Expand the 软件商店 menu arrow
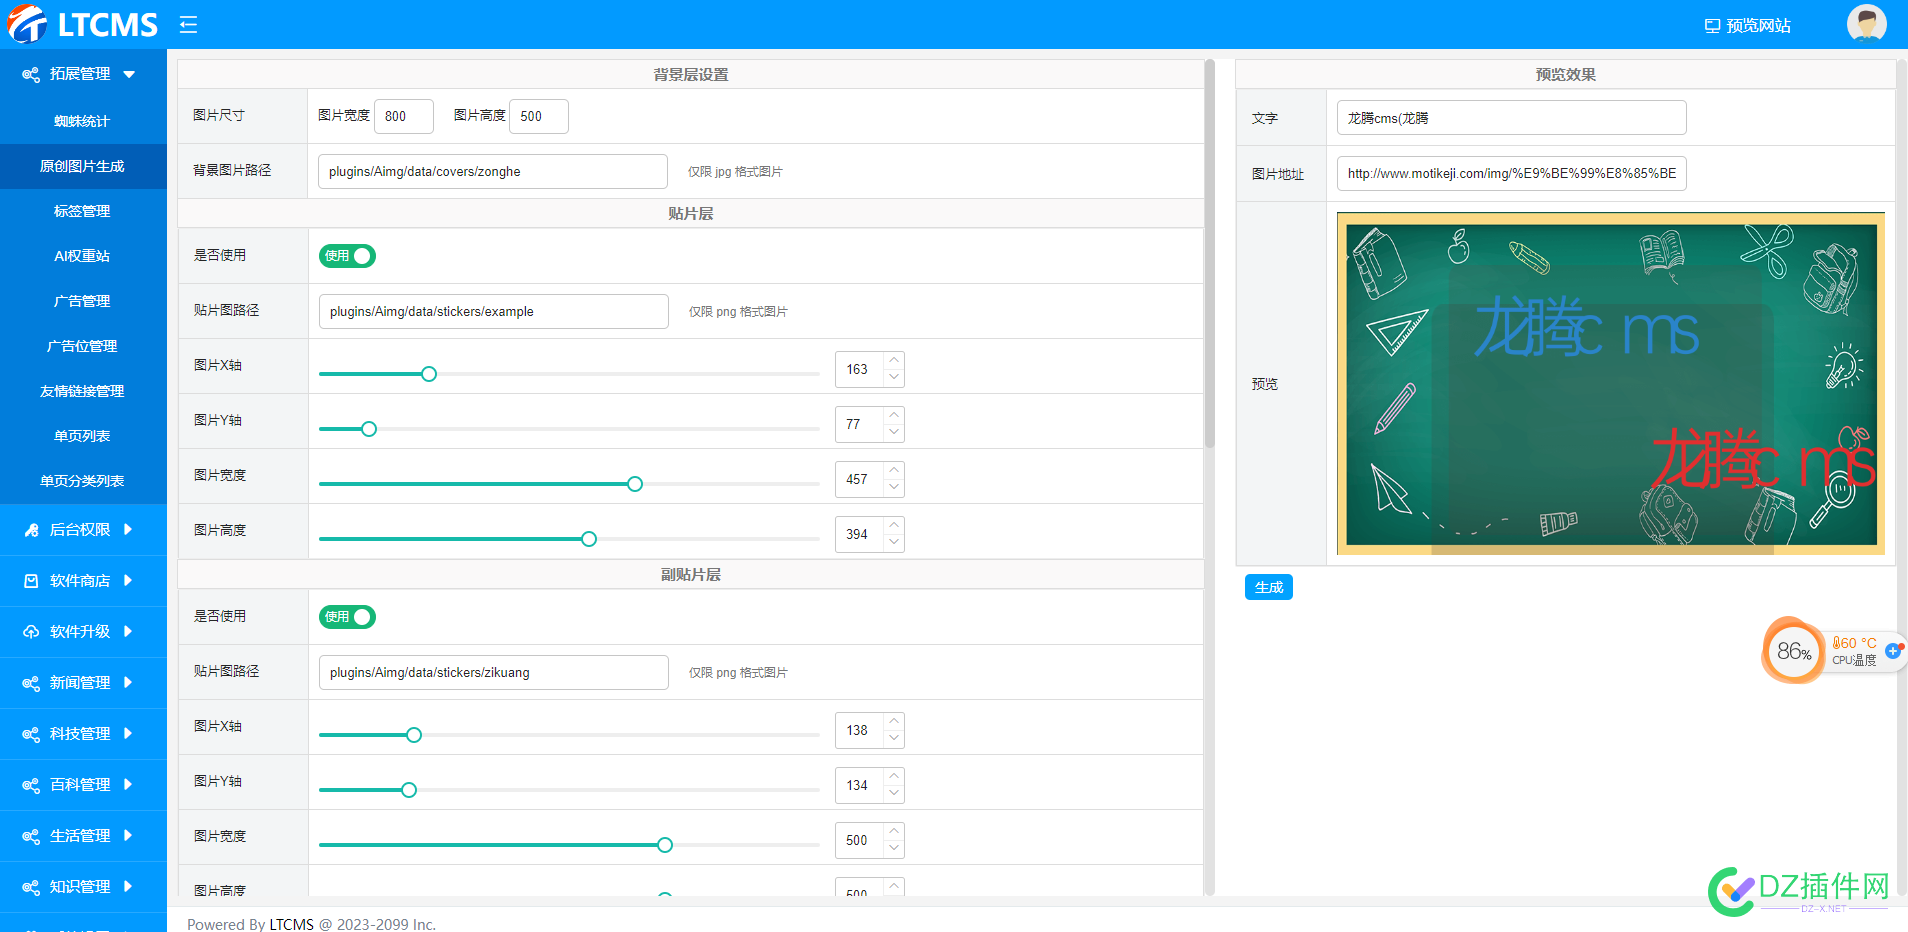This screenshot has width=1908, height=932. tap(128, 581)
